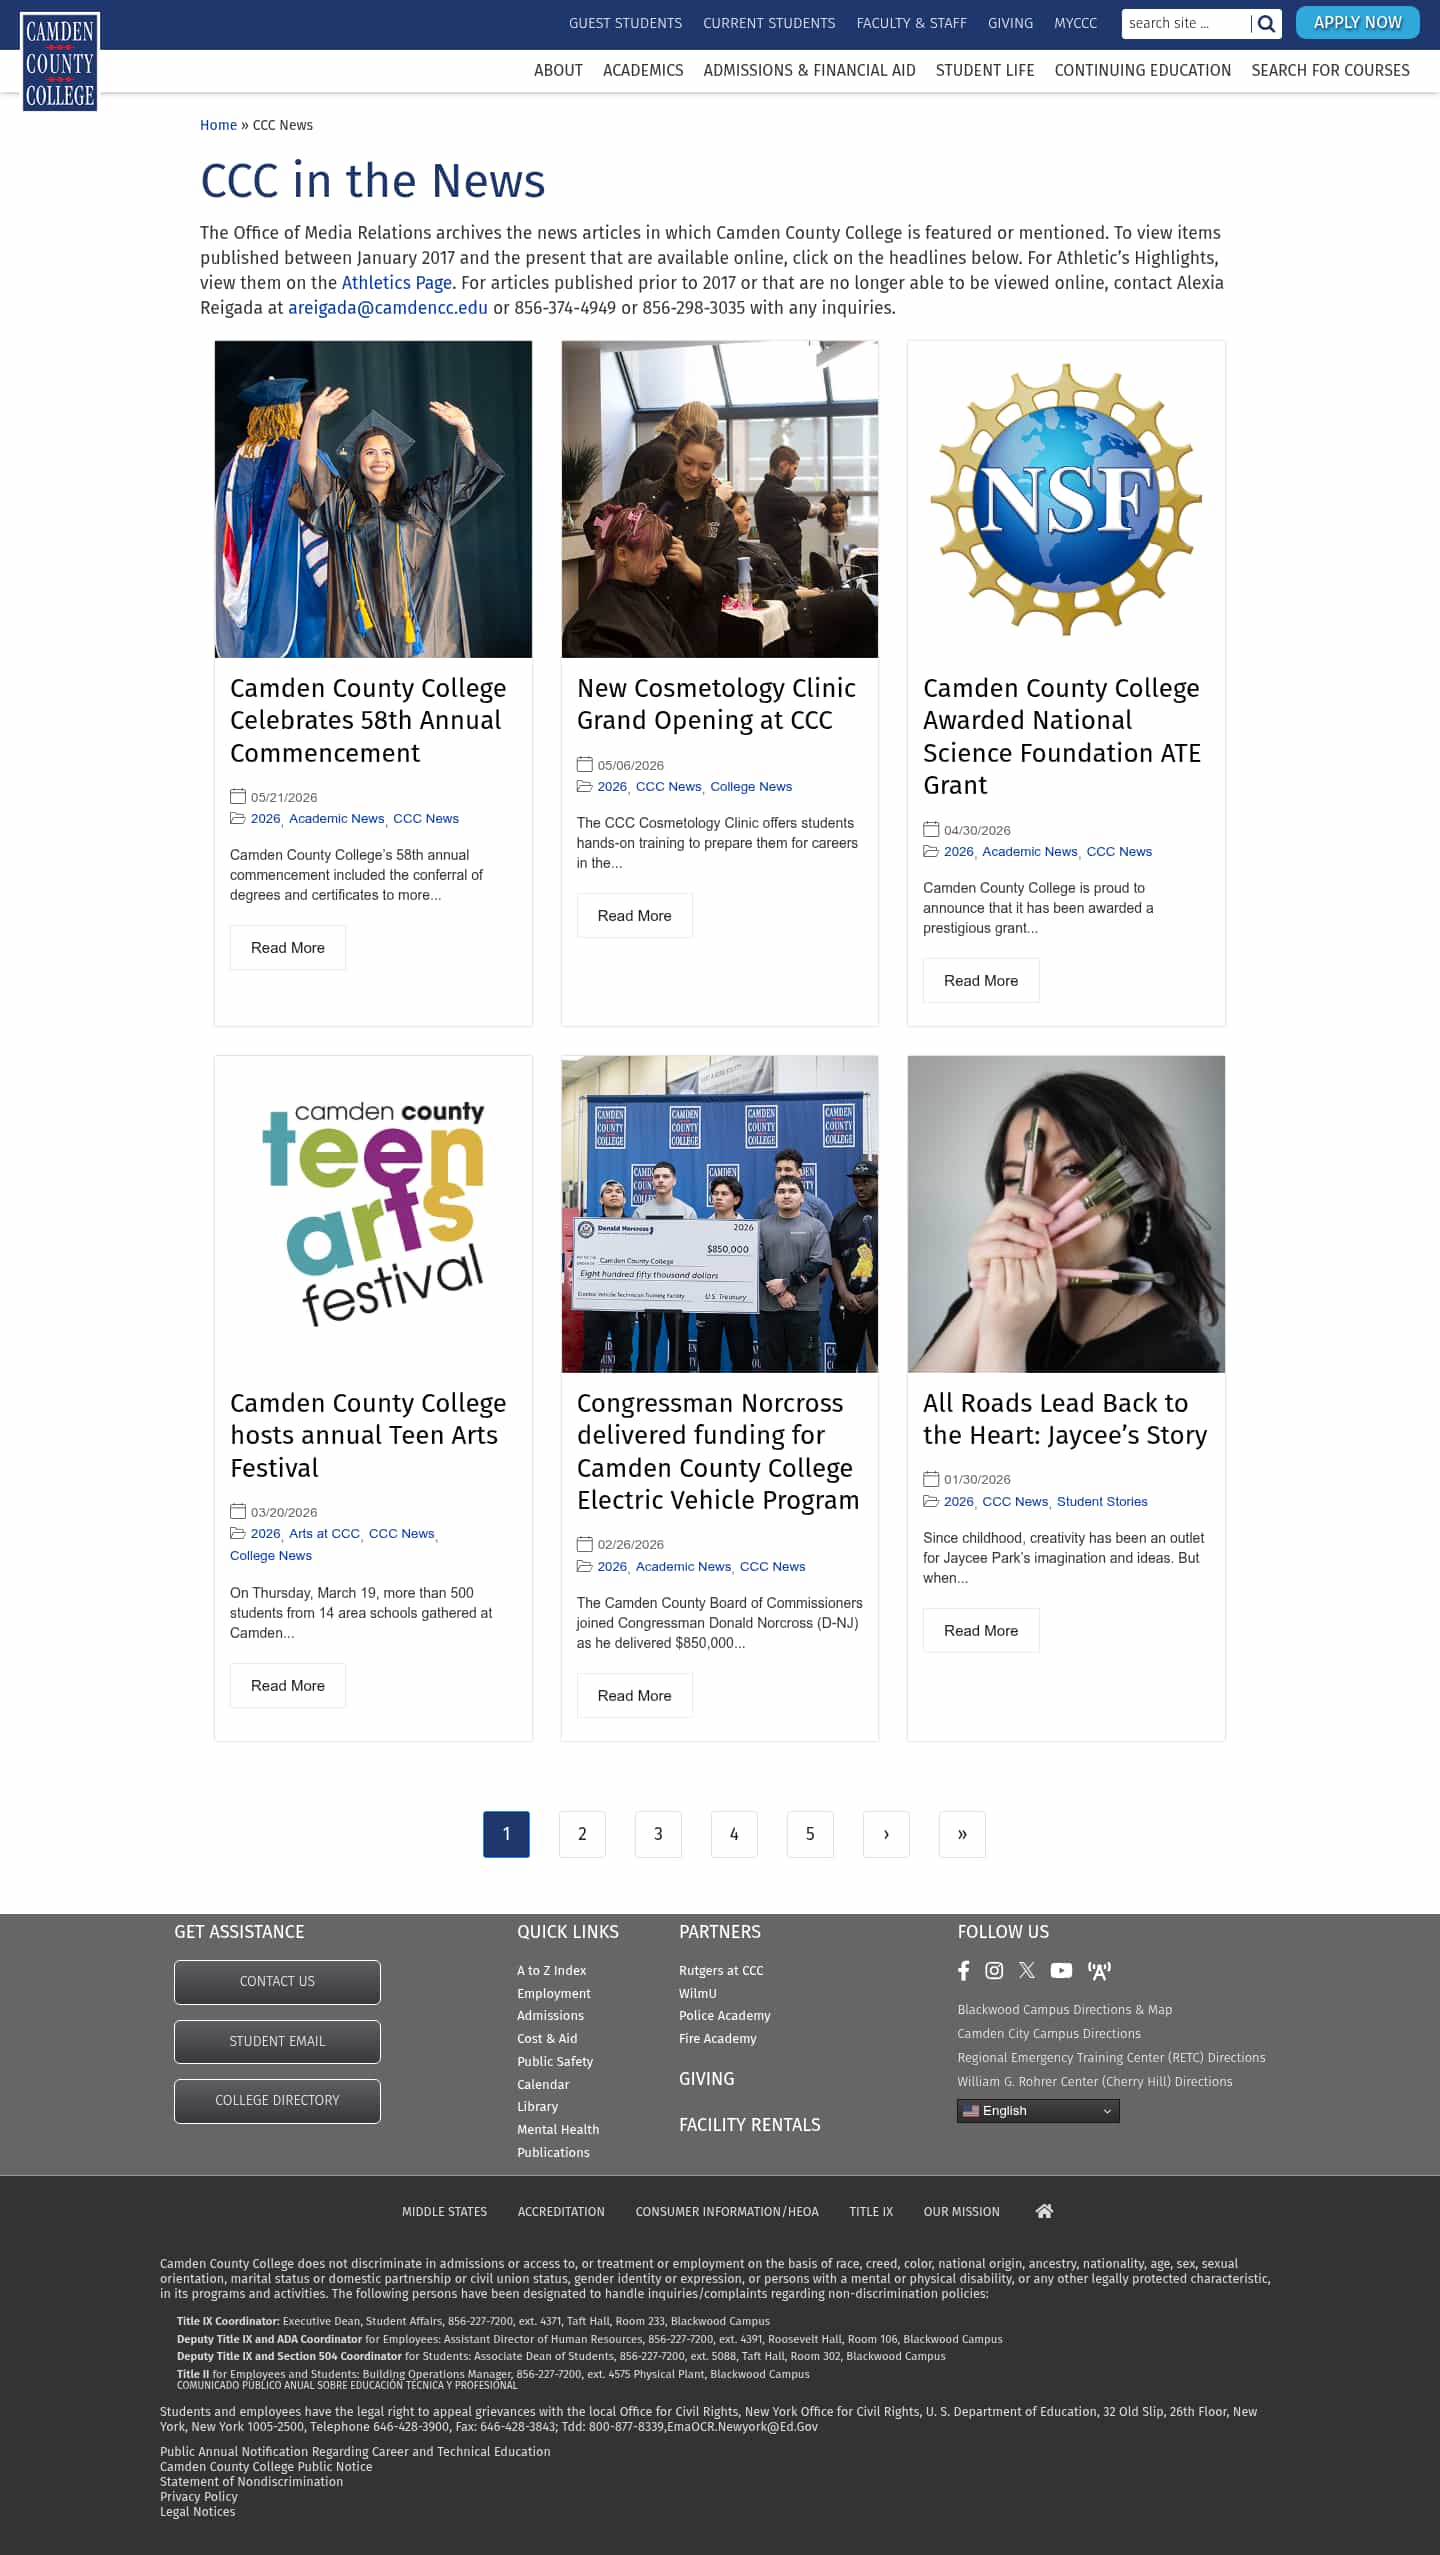The width and height of the screenshot is (1440, 2555).
Task: Open the Guest Students menu
Action: (625, 23)
